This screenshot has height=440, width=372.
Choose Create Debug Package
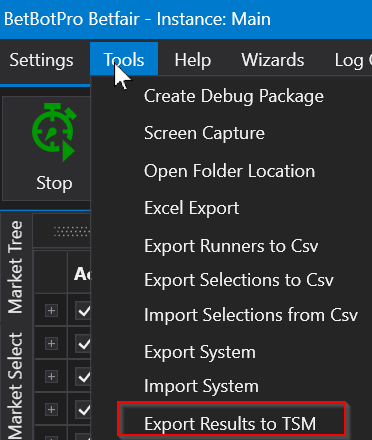[234, 97]
